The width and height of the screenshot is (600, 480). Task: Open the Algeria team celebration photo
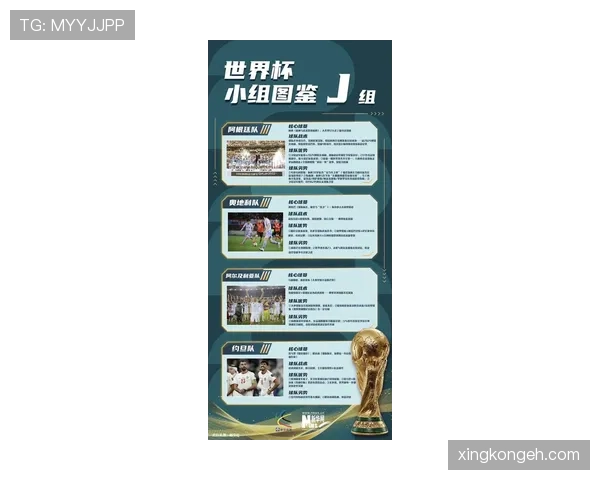tap(256, 305)
